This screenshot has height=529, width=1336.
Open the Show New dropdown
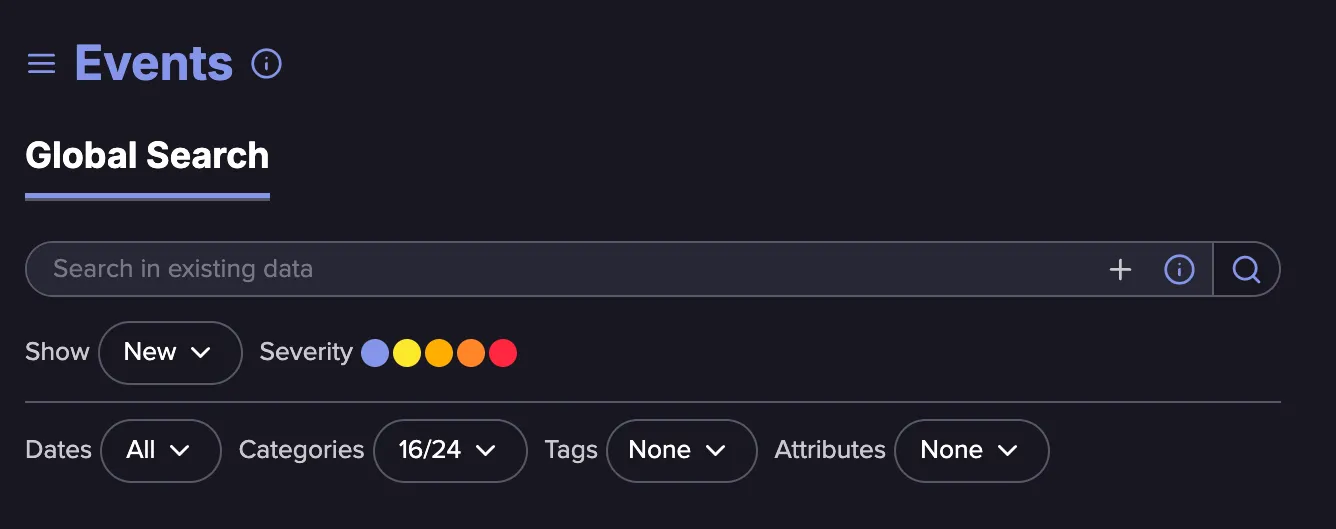tap(170, 352)
